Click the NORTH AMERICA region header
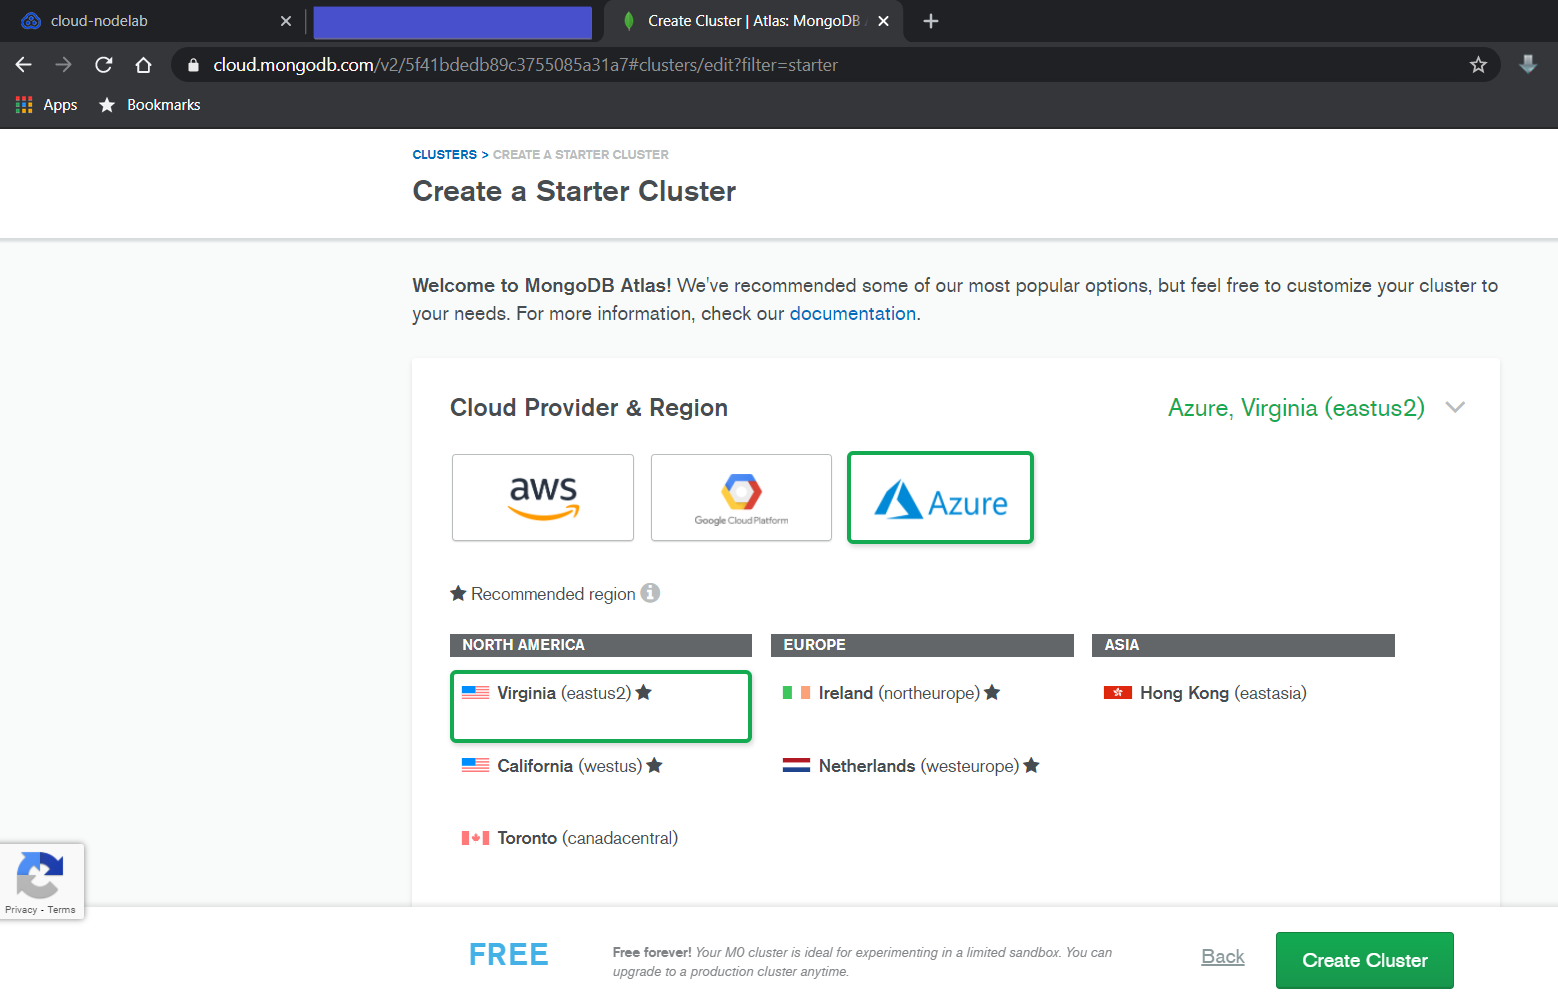The width and height of the screenshot is (1558, 996). tap(601, 645)
